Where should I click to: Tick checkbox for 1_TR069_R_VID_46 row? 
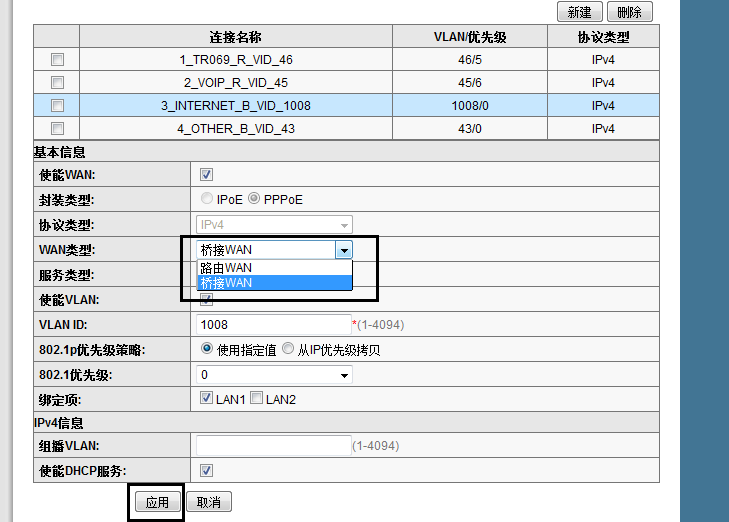pyautogui.click(x=57, y=60)
